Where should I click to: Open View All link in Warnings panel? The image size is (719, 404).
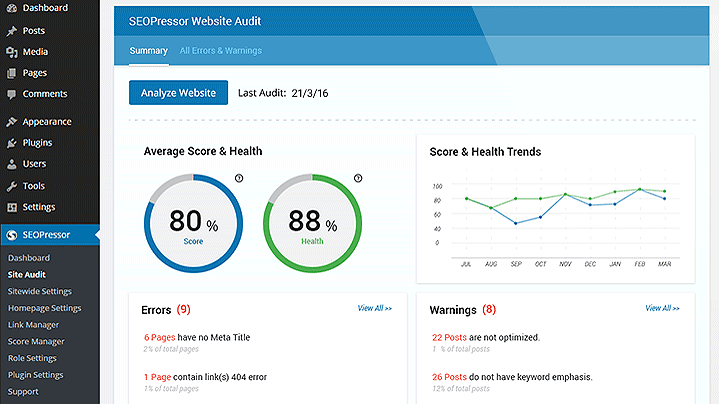(662, 309)
